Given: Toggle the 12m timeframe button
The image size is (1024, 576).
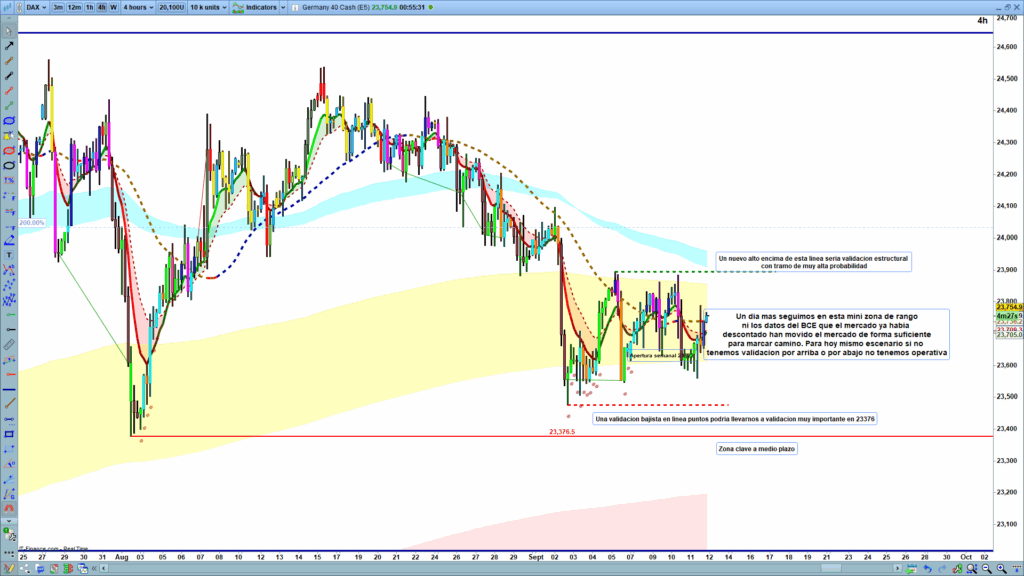Looking at the screenshot, I should 75,7.
